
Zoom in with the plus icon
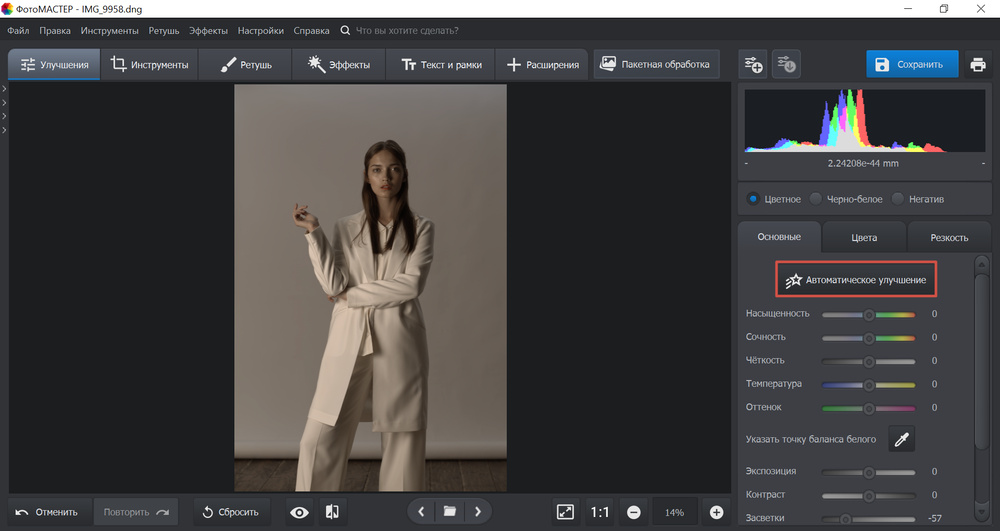716,512
